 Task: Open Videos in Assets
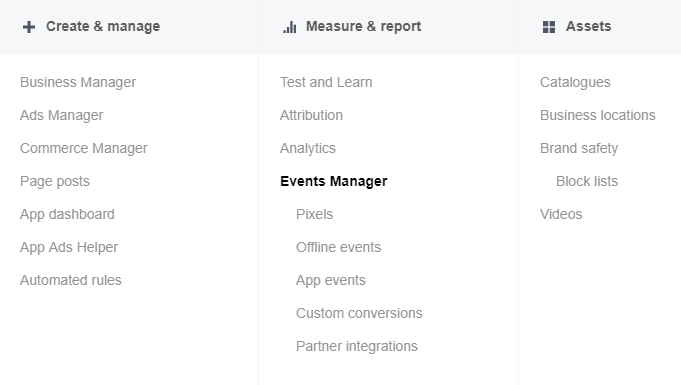point(561,214)
